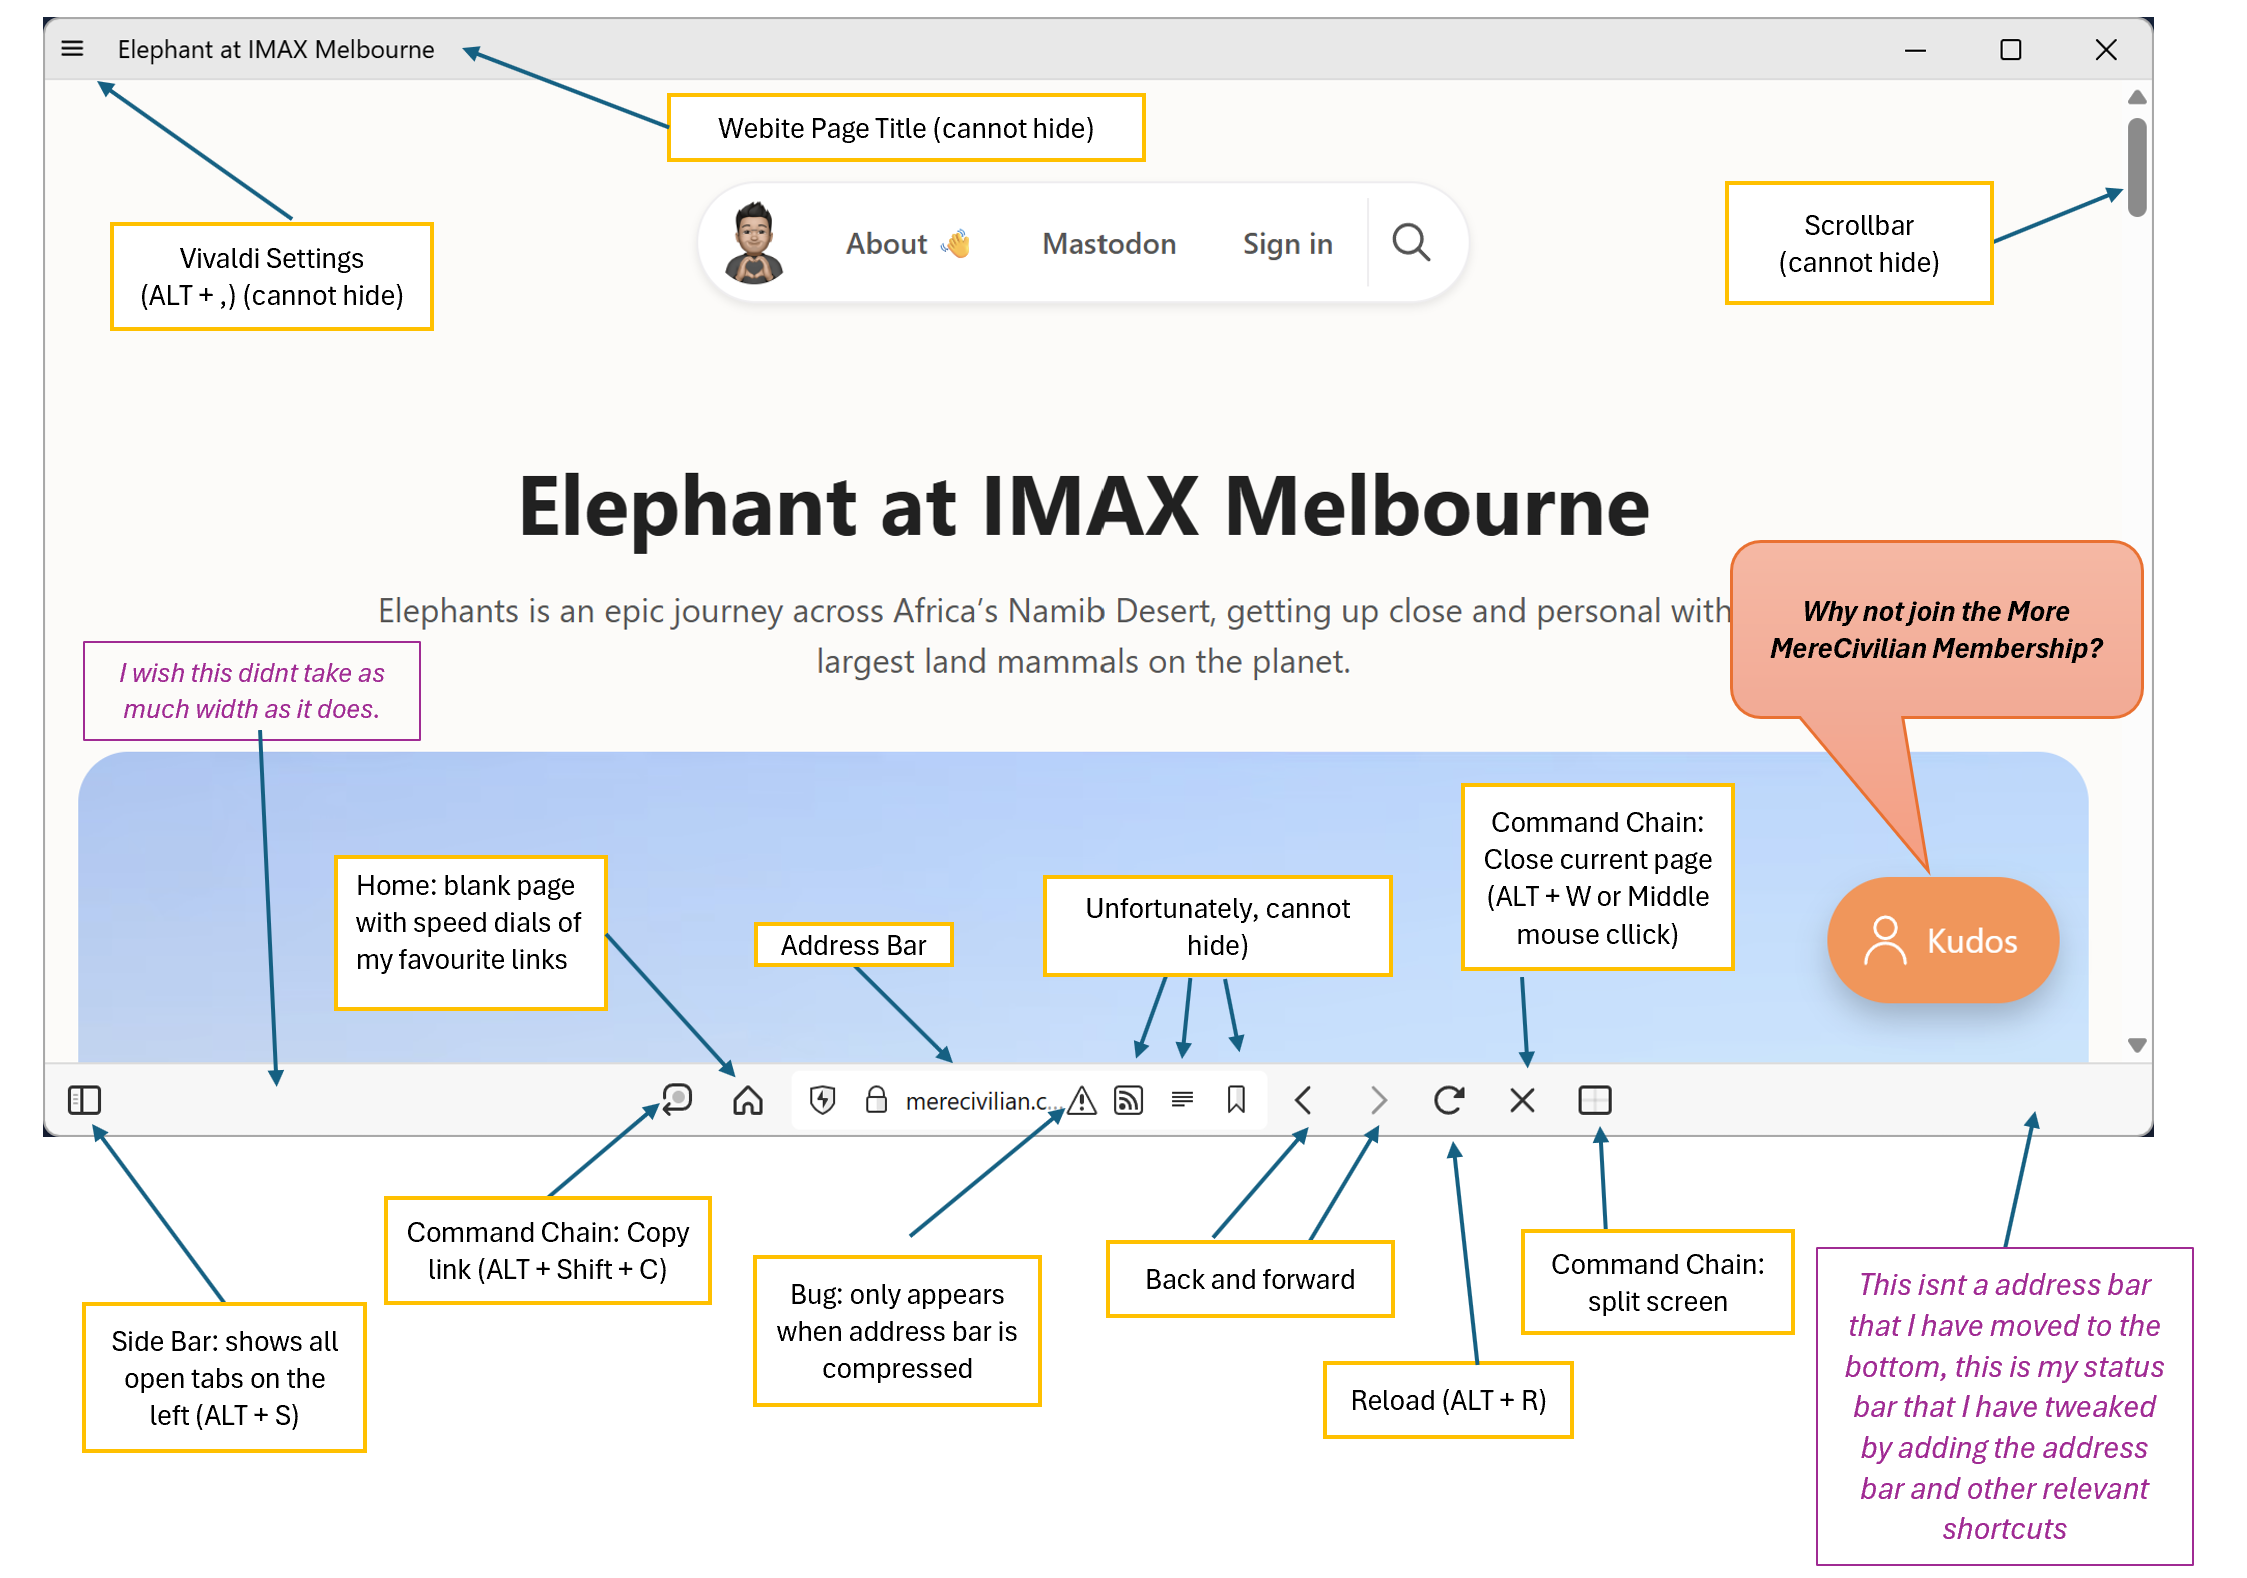Reload the page icon
The width and height of the screenshot is (2247, 1578).
[1449, 1100]
